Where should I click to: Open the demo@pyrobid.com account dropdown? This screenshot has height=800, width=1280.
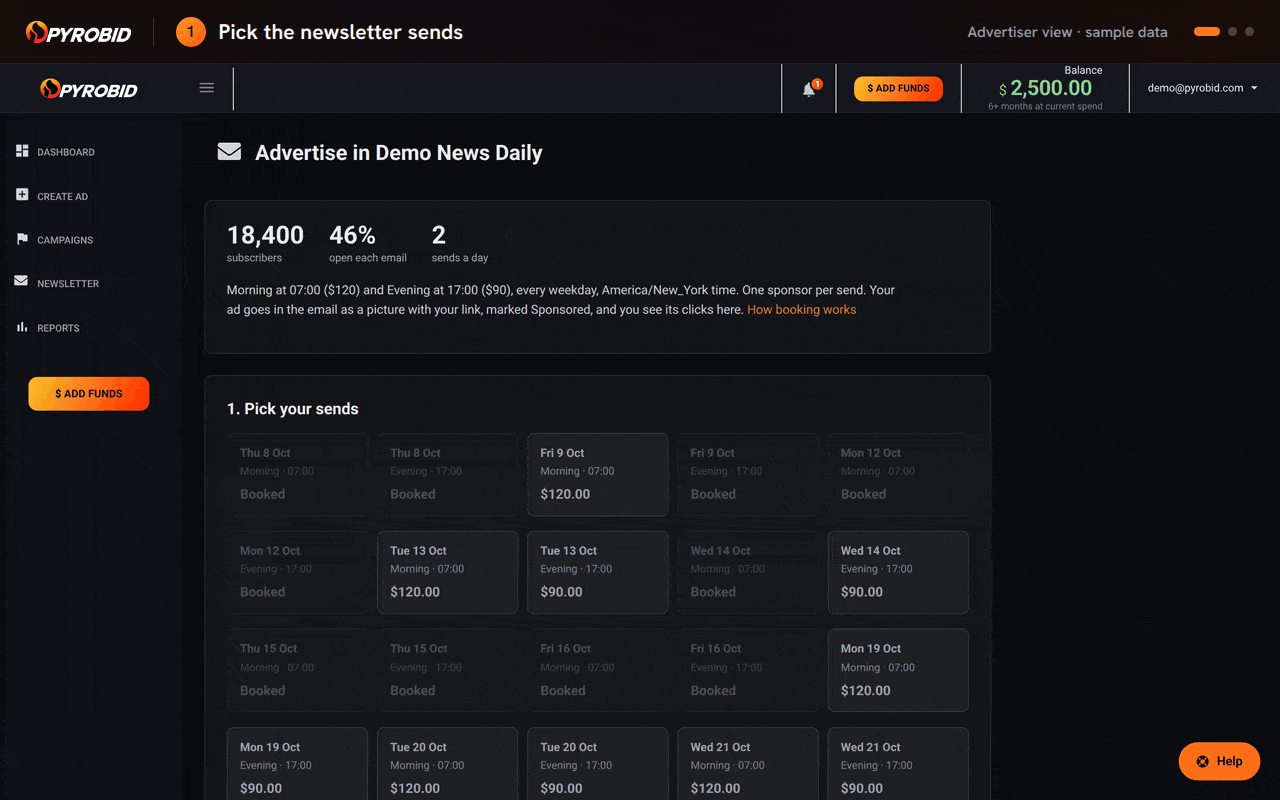click(x=1203, y=88)
